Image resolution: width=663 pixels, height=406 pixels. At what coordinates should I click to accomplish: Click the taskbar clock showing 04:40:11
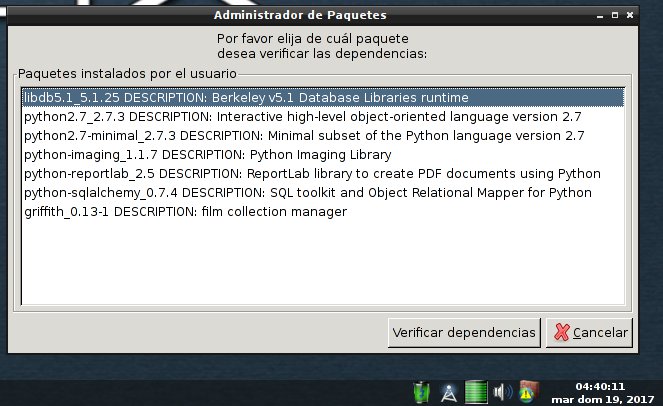tap(602, 393)
